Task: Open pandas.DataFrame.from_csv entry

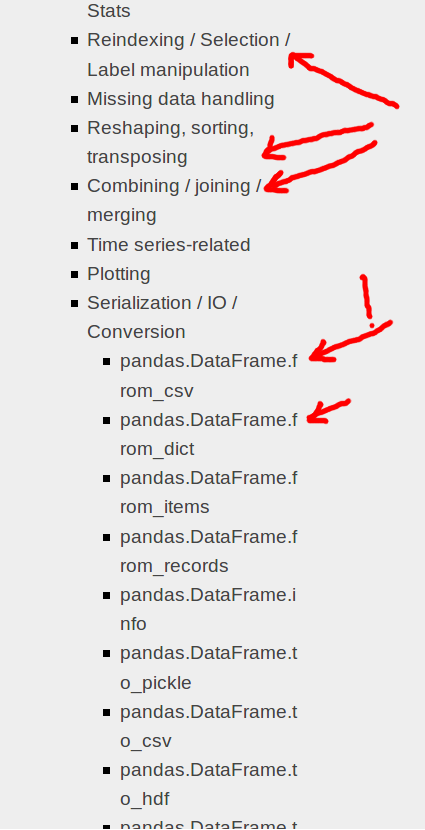Action: click(x=209, y=376)
